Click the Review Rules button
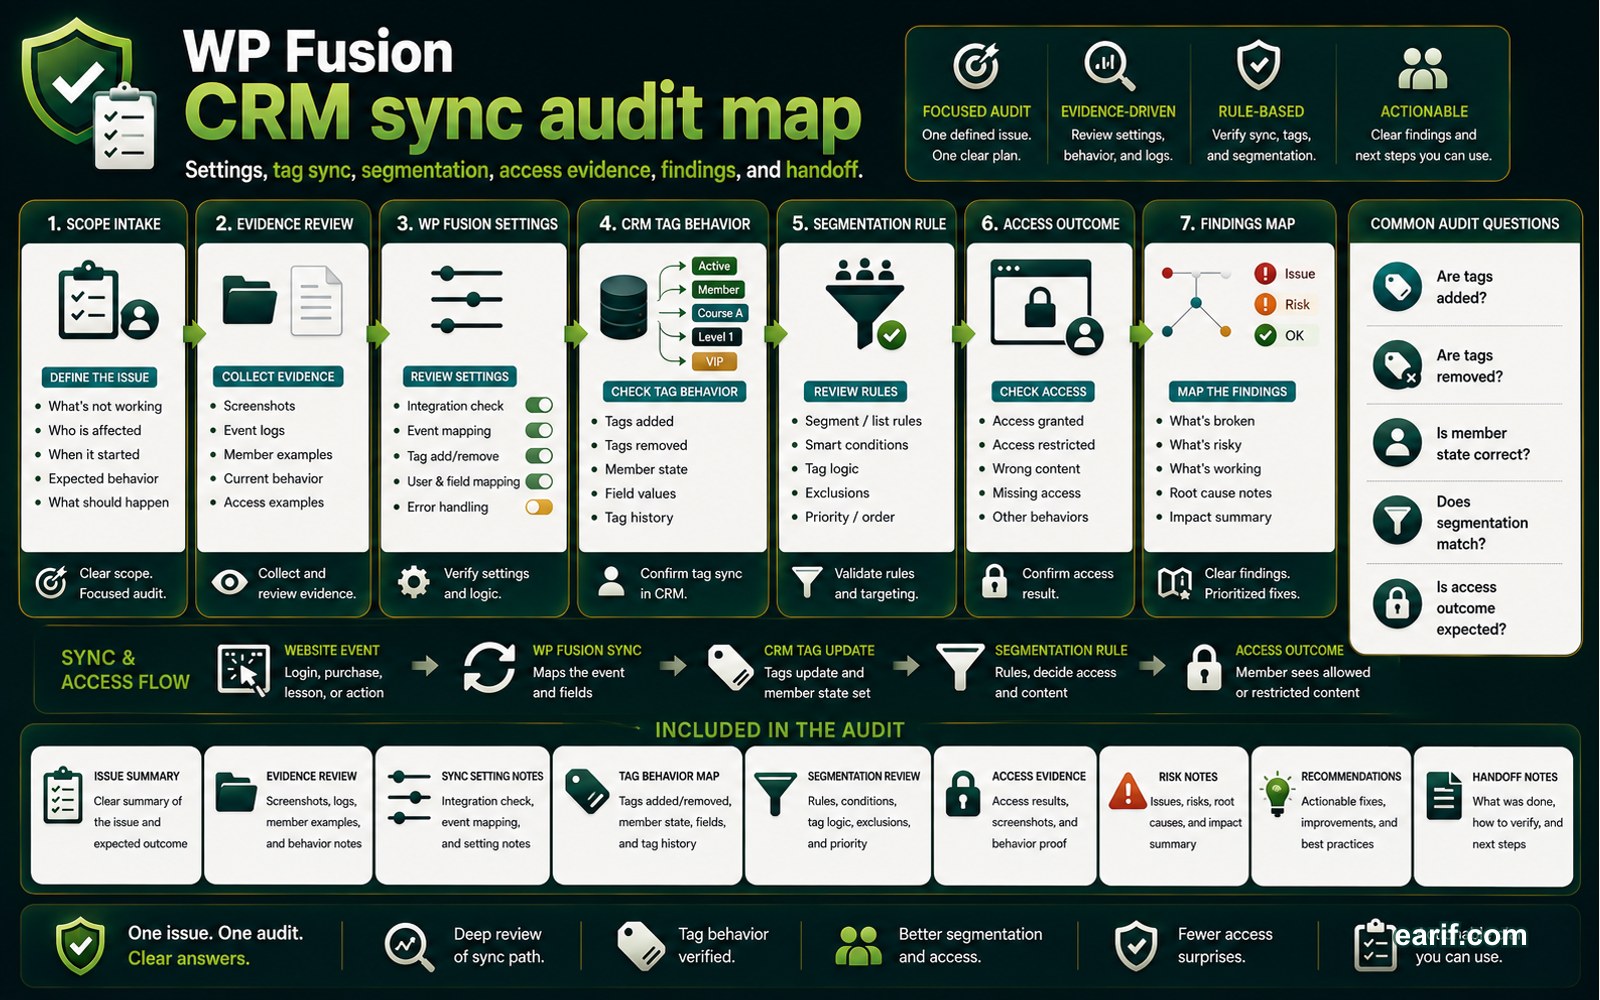The width and height of the screenshot is (1600, 1000). pyautogui.click(x=855, y=392)
